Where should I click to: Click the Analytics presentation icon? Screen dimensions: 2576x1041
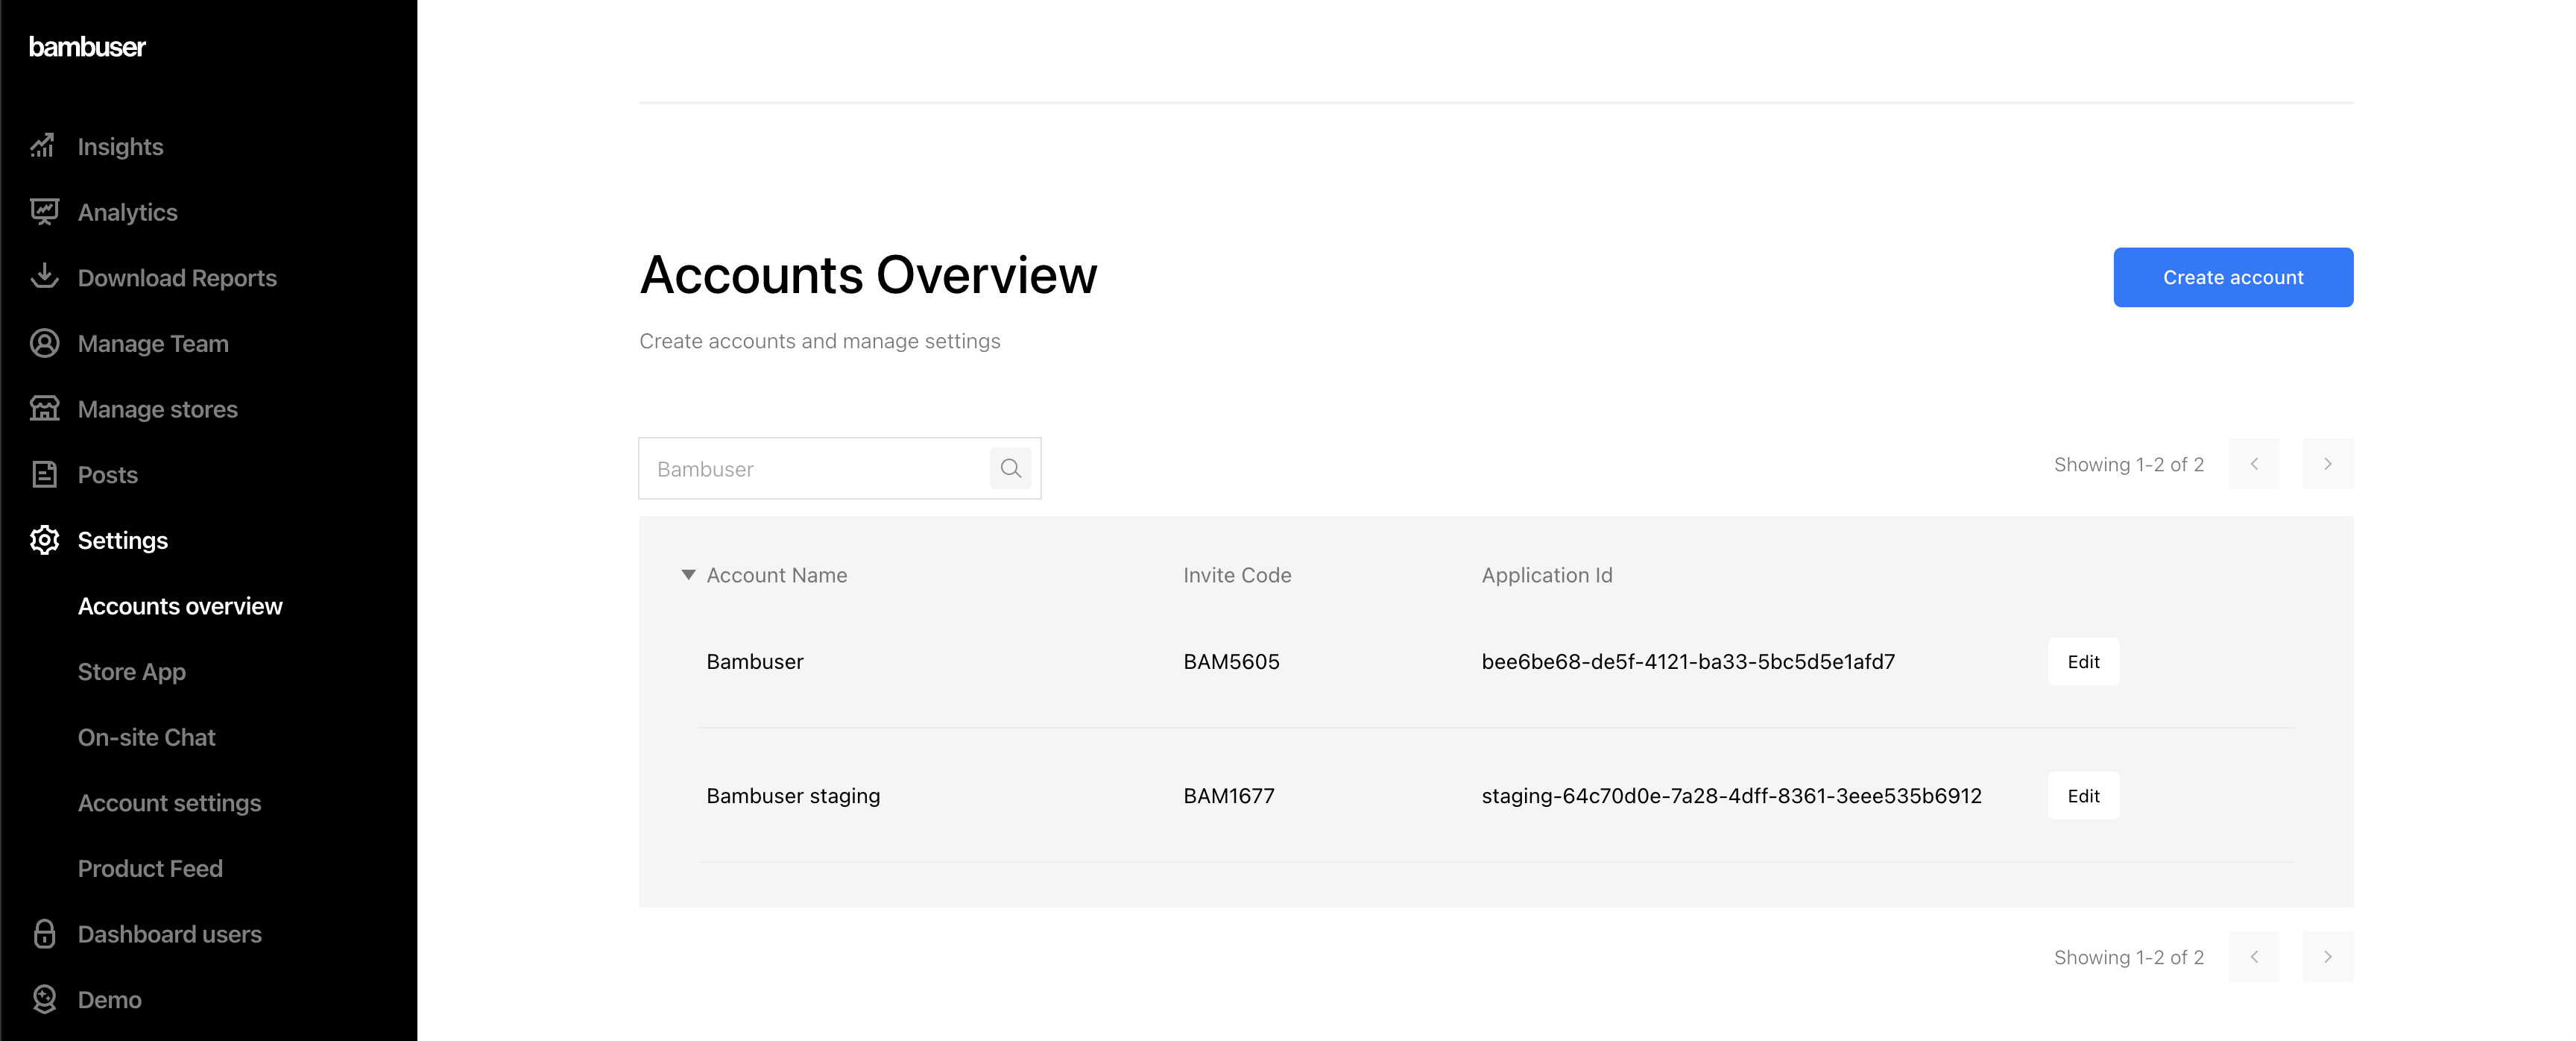click(x=43, y=212)
